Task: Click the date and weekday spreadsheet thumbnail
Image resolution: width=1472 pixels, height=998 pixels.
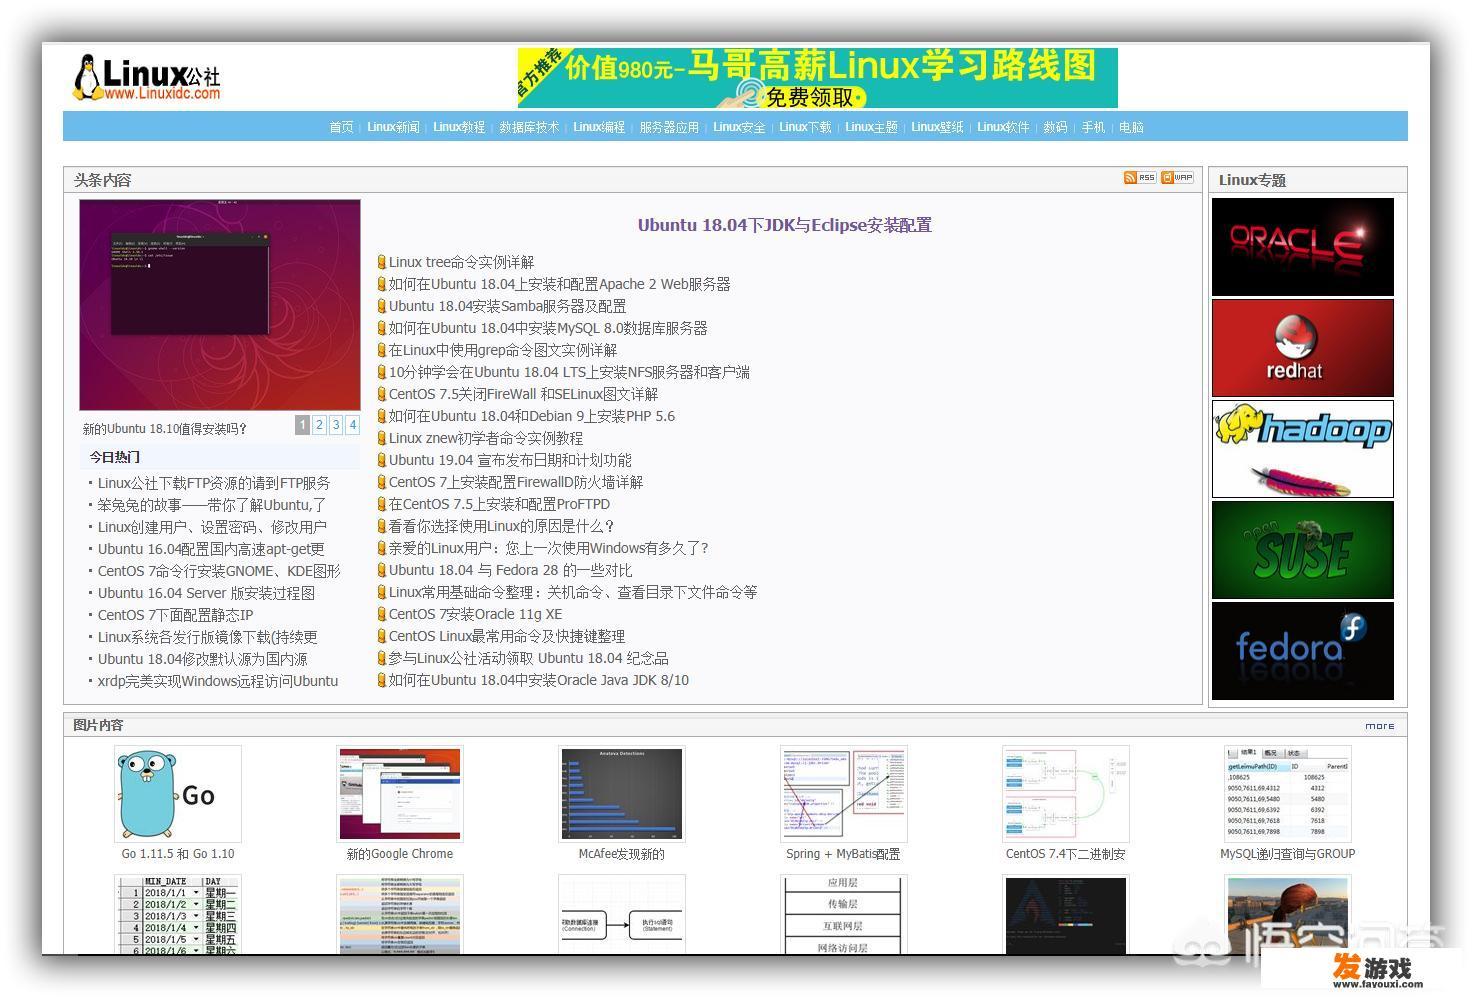Action: pyautogui.click(x=178, y=914)
